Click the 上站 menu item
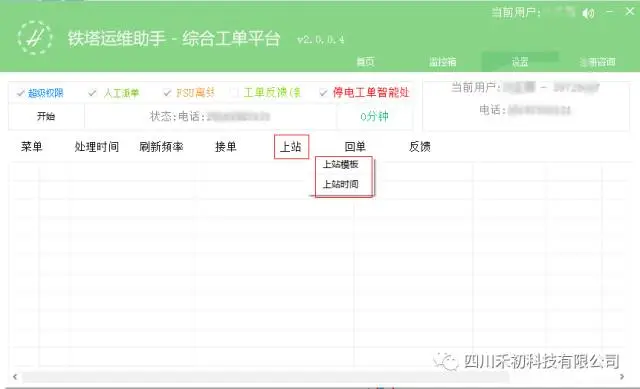The width and height of the screenshot is (640, 389). point(291,147)
